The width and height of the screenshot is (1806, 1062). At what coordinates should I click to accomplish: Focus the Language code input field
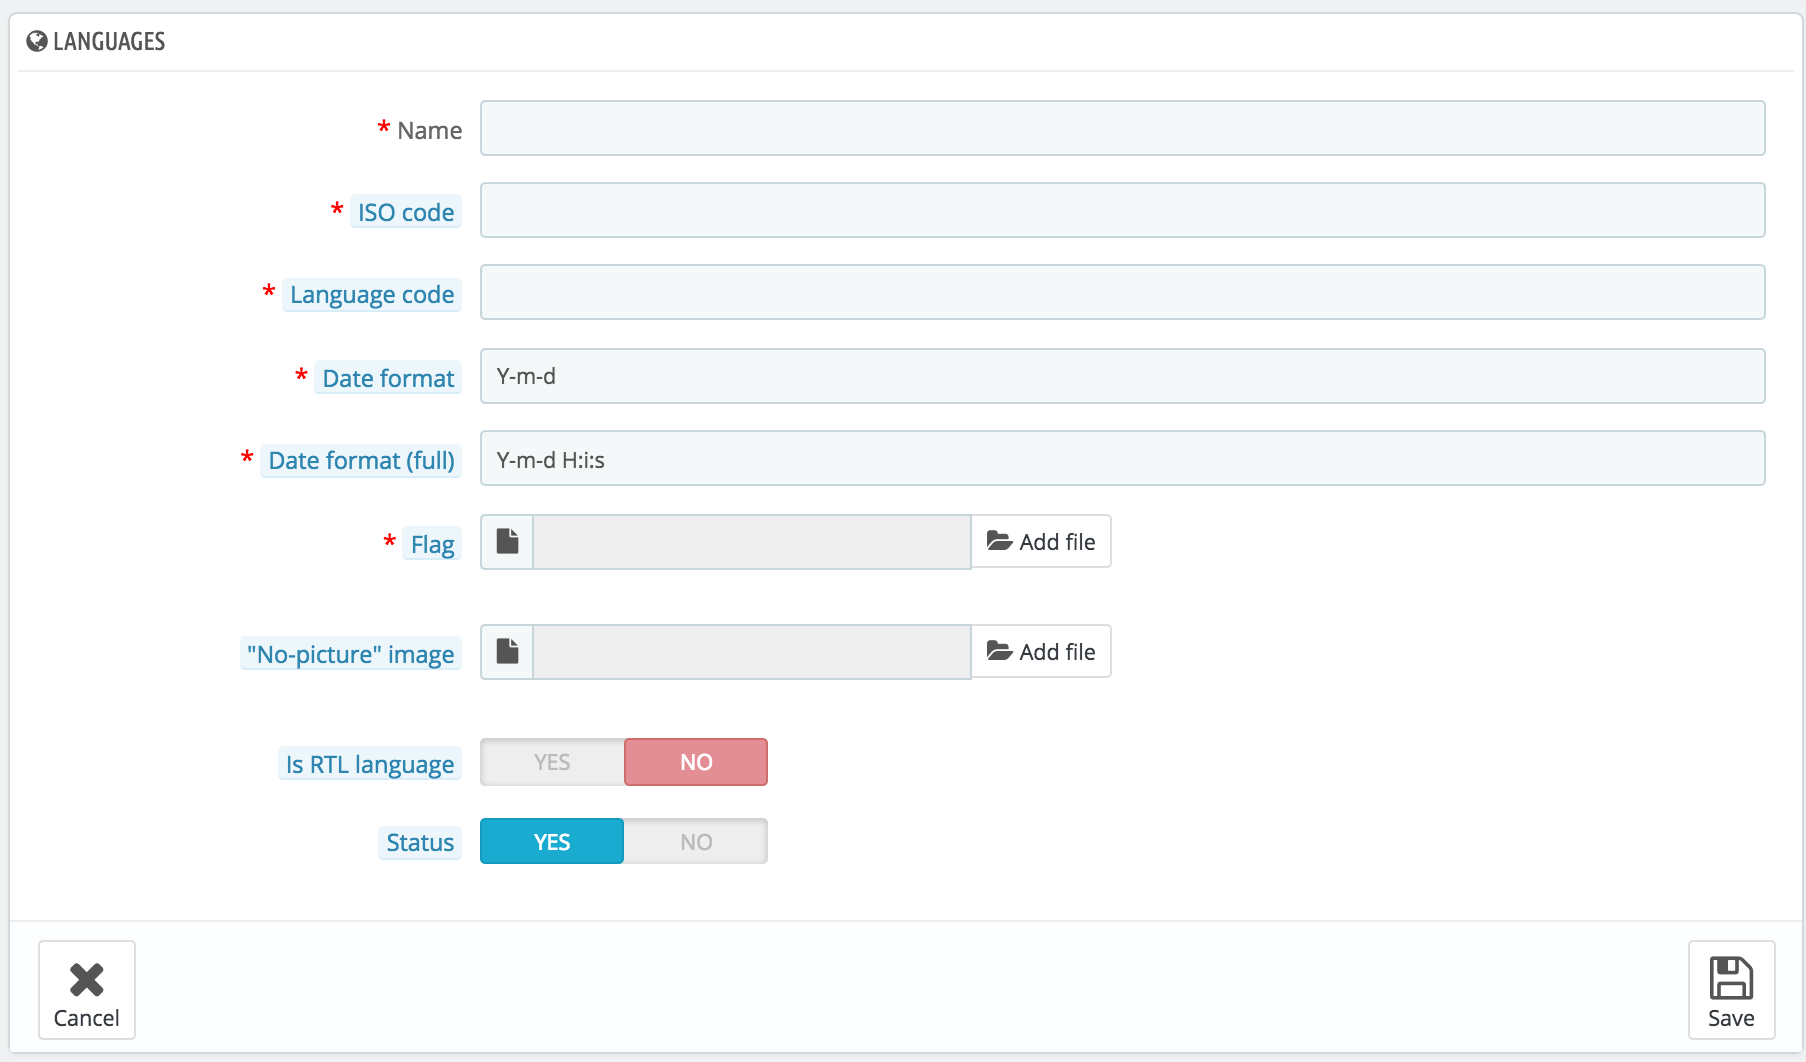coord(1122,292)
